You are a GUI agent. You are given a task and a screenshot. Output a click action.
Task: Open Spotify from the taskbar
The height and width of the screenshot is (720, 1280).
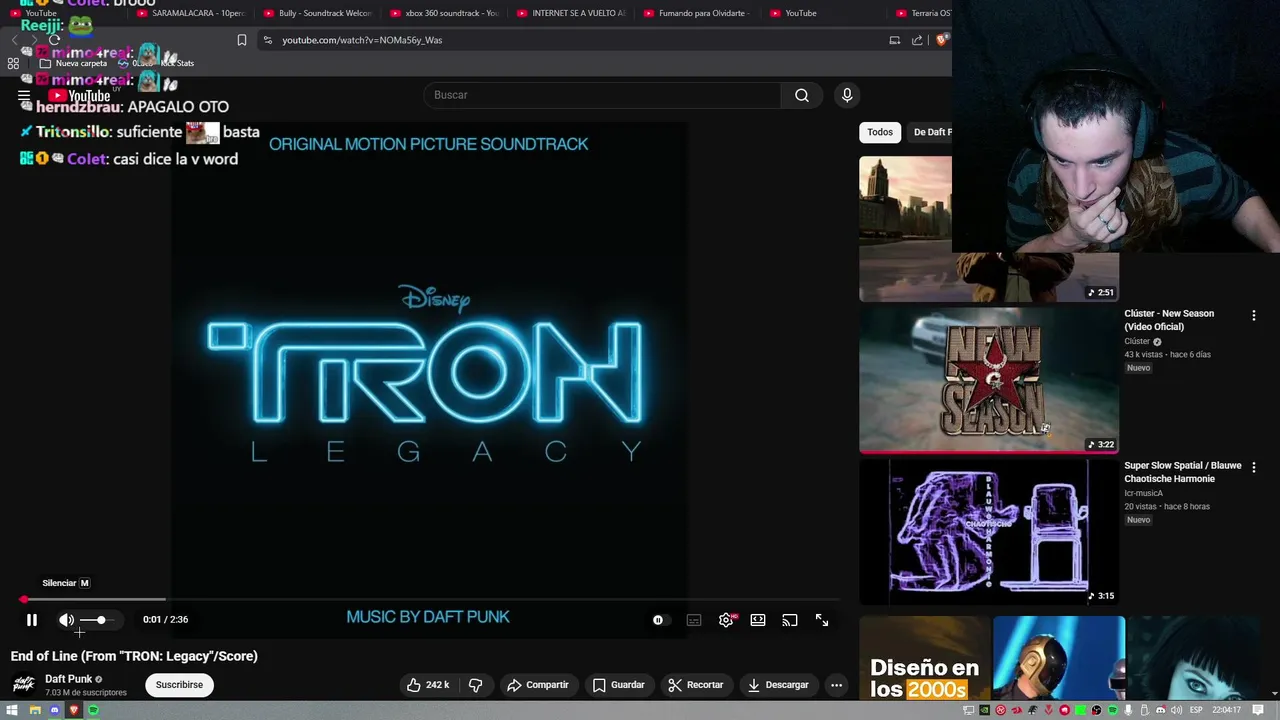coord(93,710)
